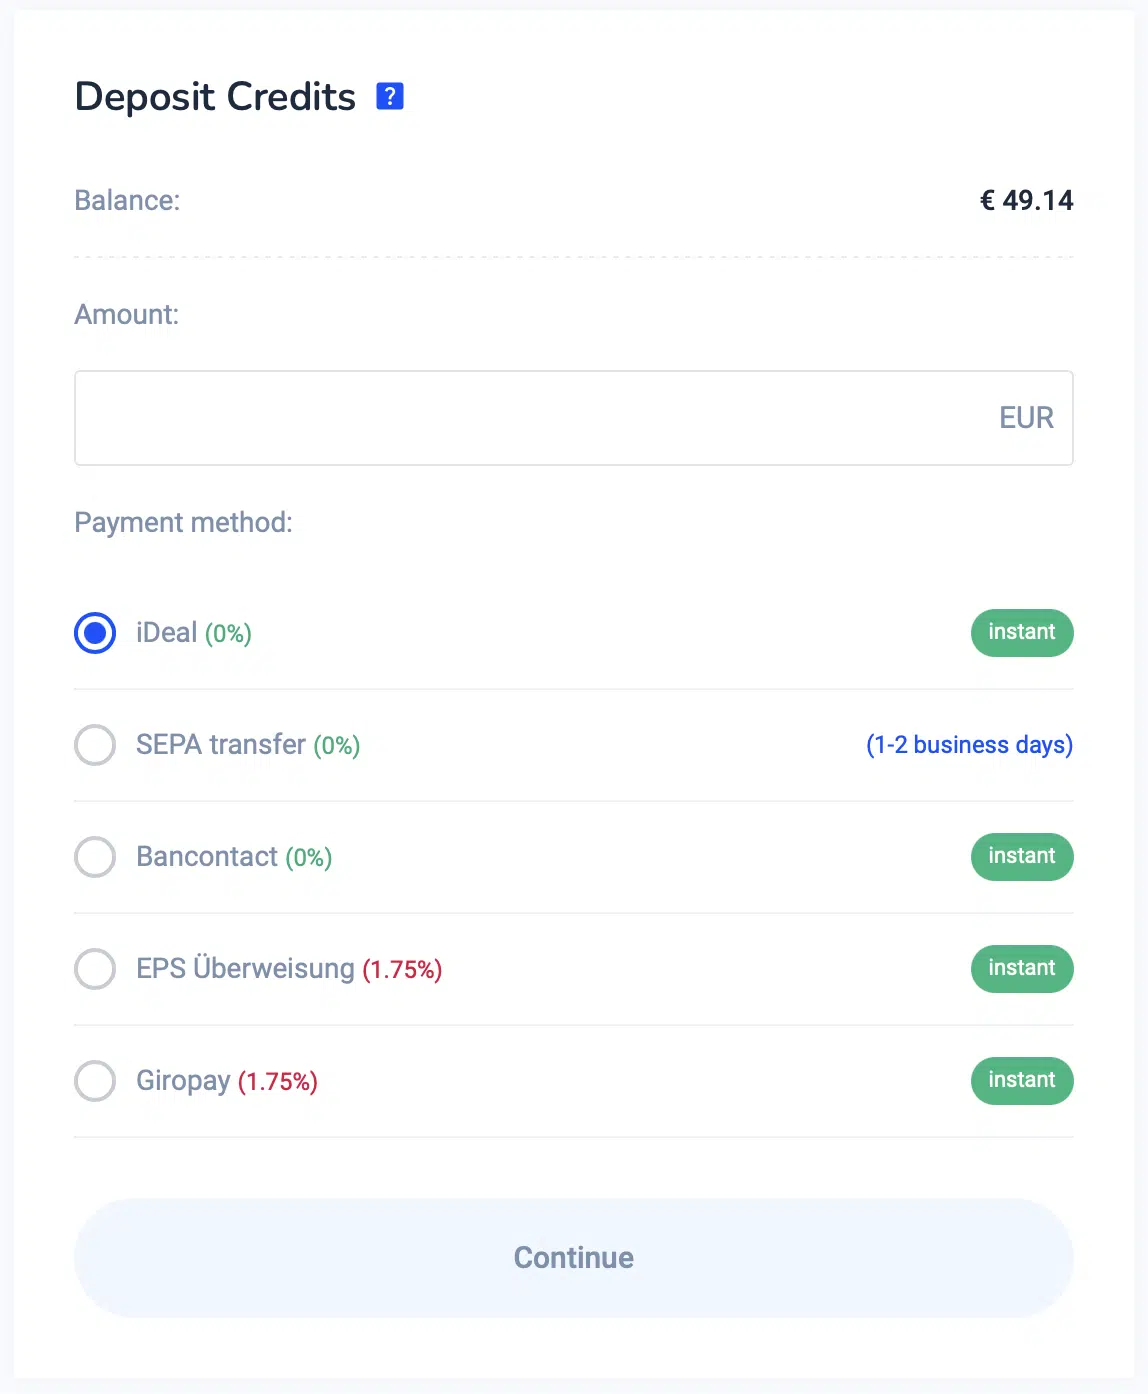Click the Bancontact (0%) label text
Image resolution: width=1148 pixels, height=1394 pixels.
(x=234, y=857)
